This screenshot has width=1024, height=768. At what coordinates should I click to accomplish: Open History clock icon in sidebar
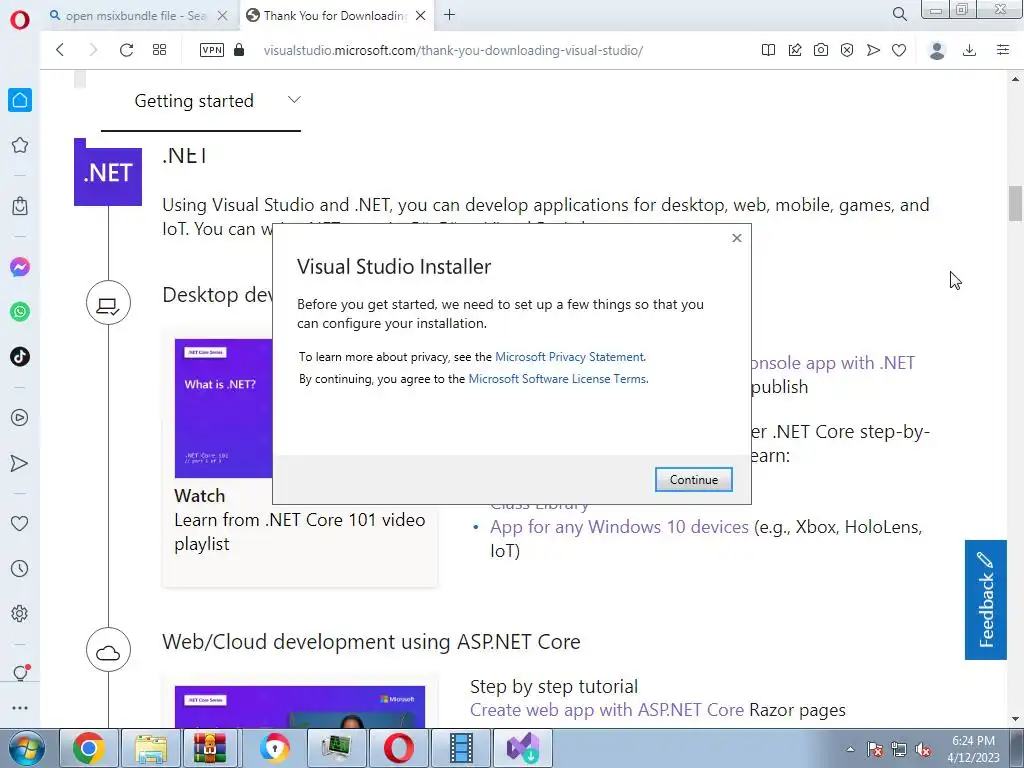pyautogui.click(x=20, y=569)
